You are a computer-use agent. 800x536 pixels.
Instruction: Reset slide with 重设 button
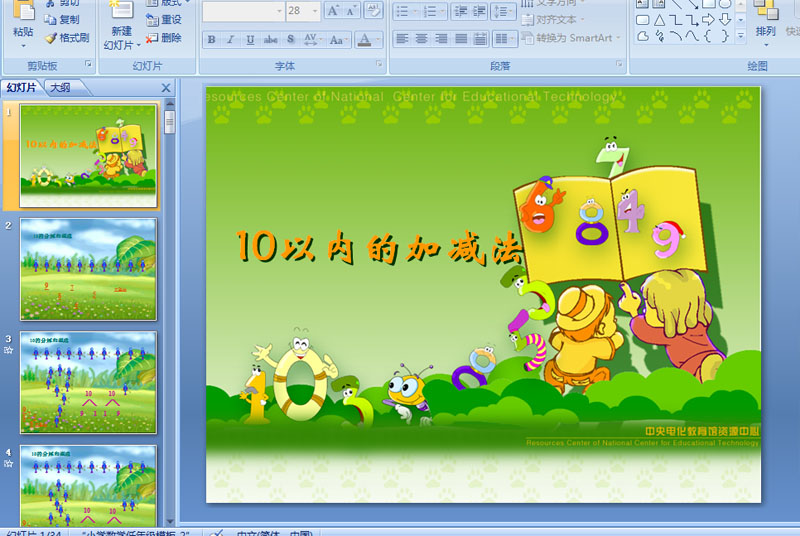pyautogui.click(x=164, y=20)
